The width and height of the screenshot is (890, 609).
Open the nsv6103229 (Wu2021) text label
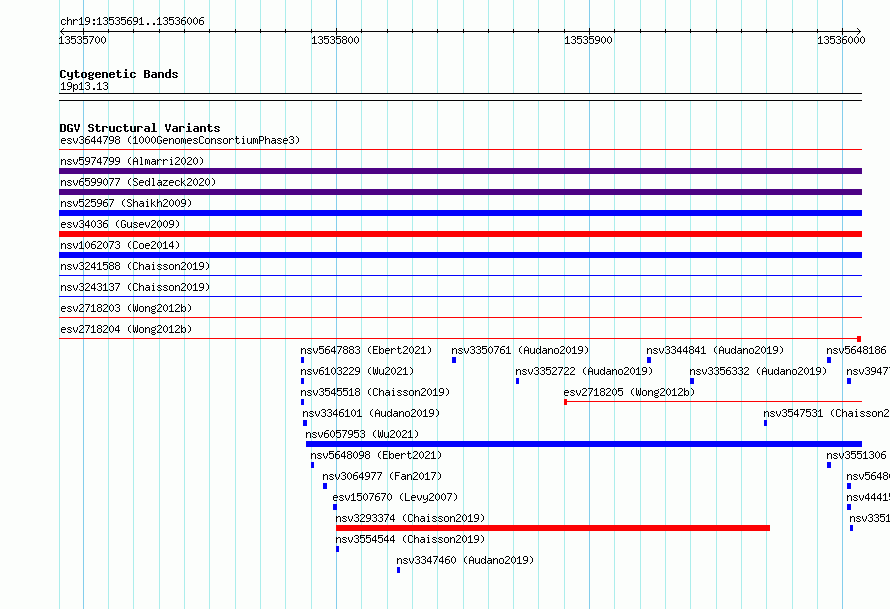pos(358,371)
